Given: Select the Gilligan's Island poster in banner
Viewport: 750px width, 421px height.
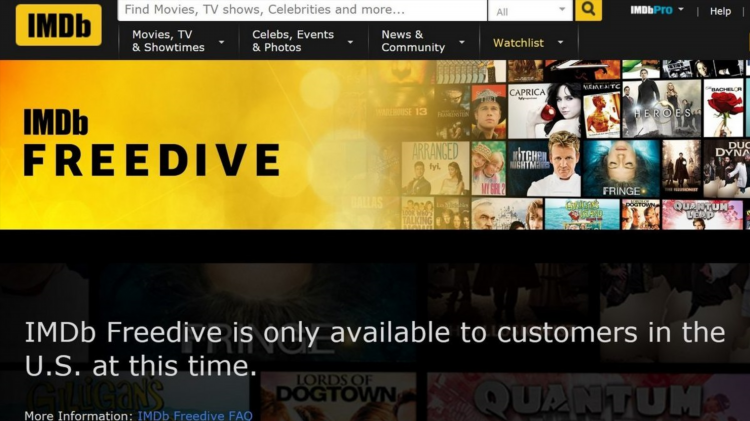Looking at the screenshot, I should point(582,214).
